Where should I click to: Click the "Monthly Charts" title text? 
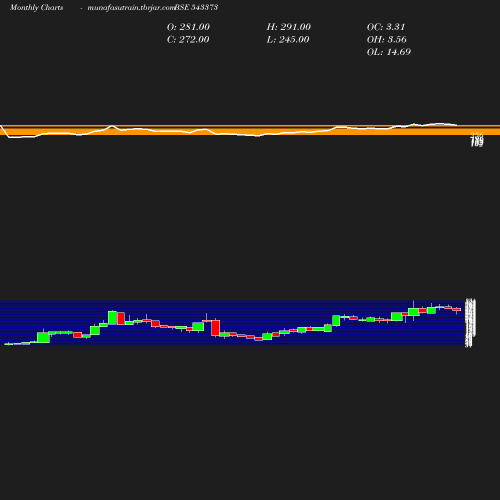[37, 7]
